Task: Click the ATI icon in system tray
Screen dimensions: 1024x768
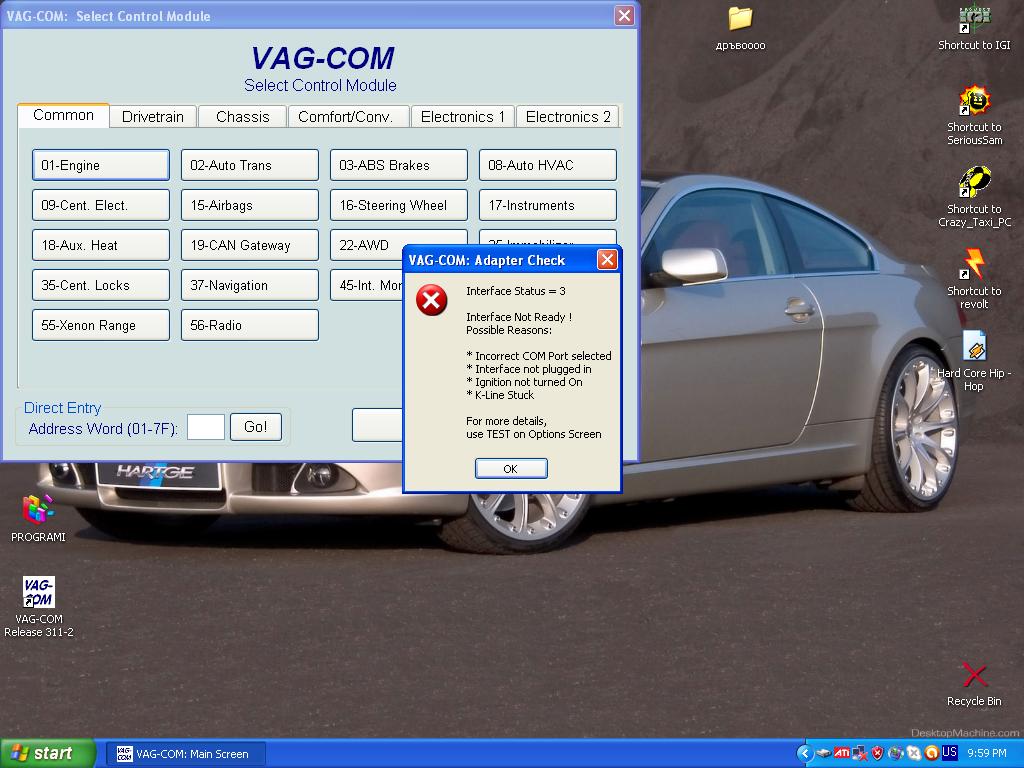Action: click(x=842, y=753)
